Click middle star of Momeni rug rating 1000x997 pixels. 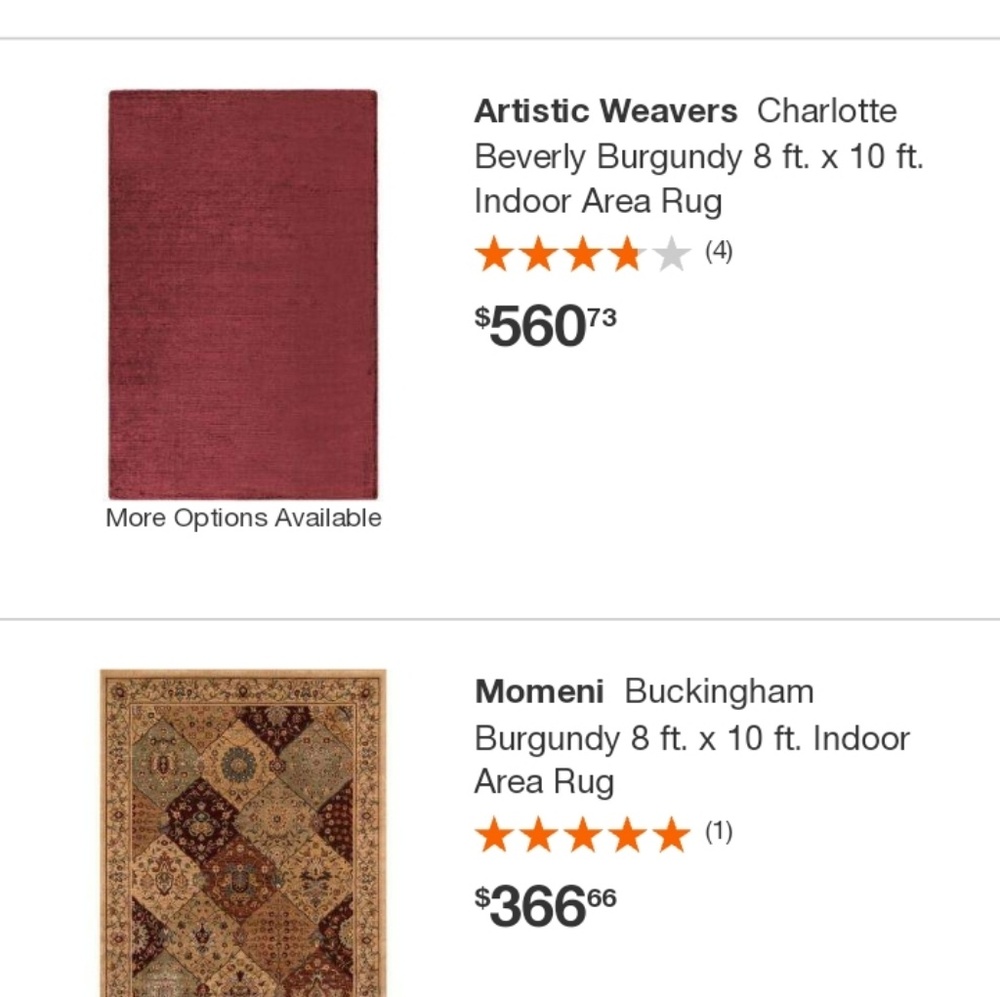click(x=582, y=834)
